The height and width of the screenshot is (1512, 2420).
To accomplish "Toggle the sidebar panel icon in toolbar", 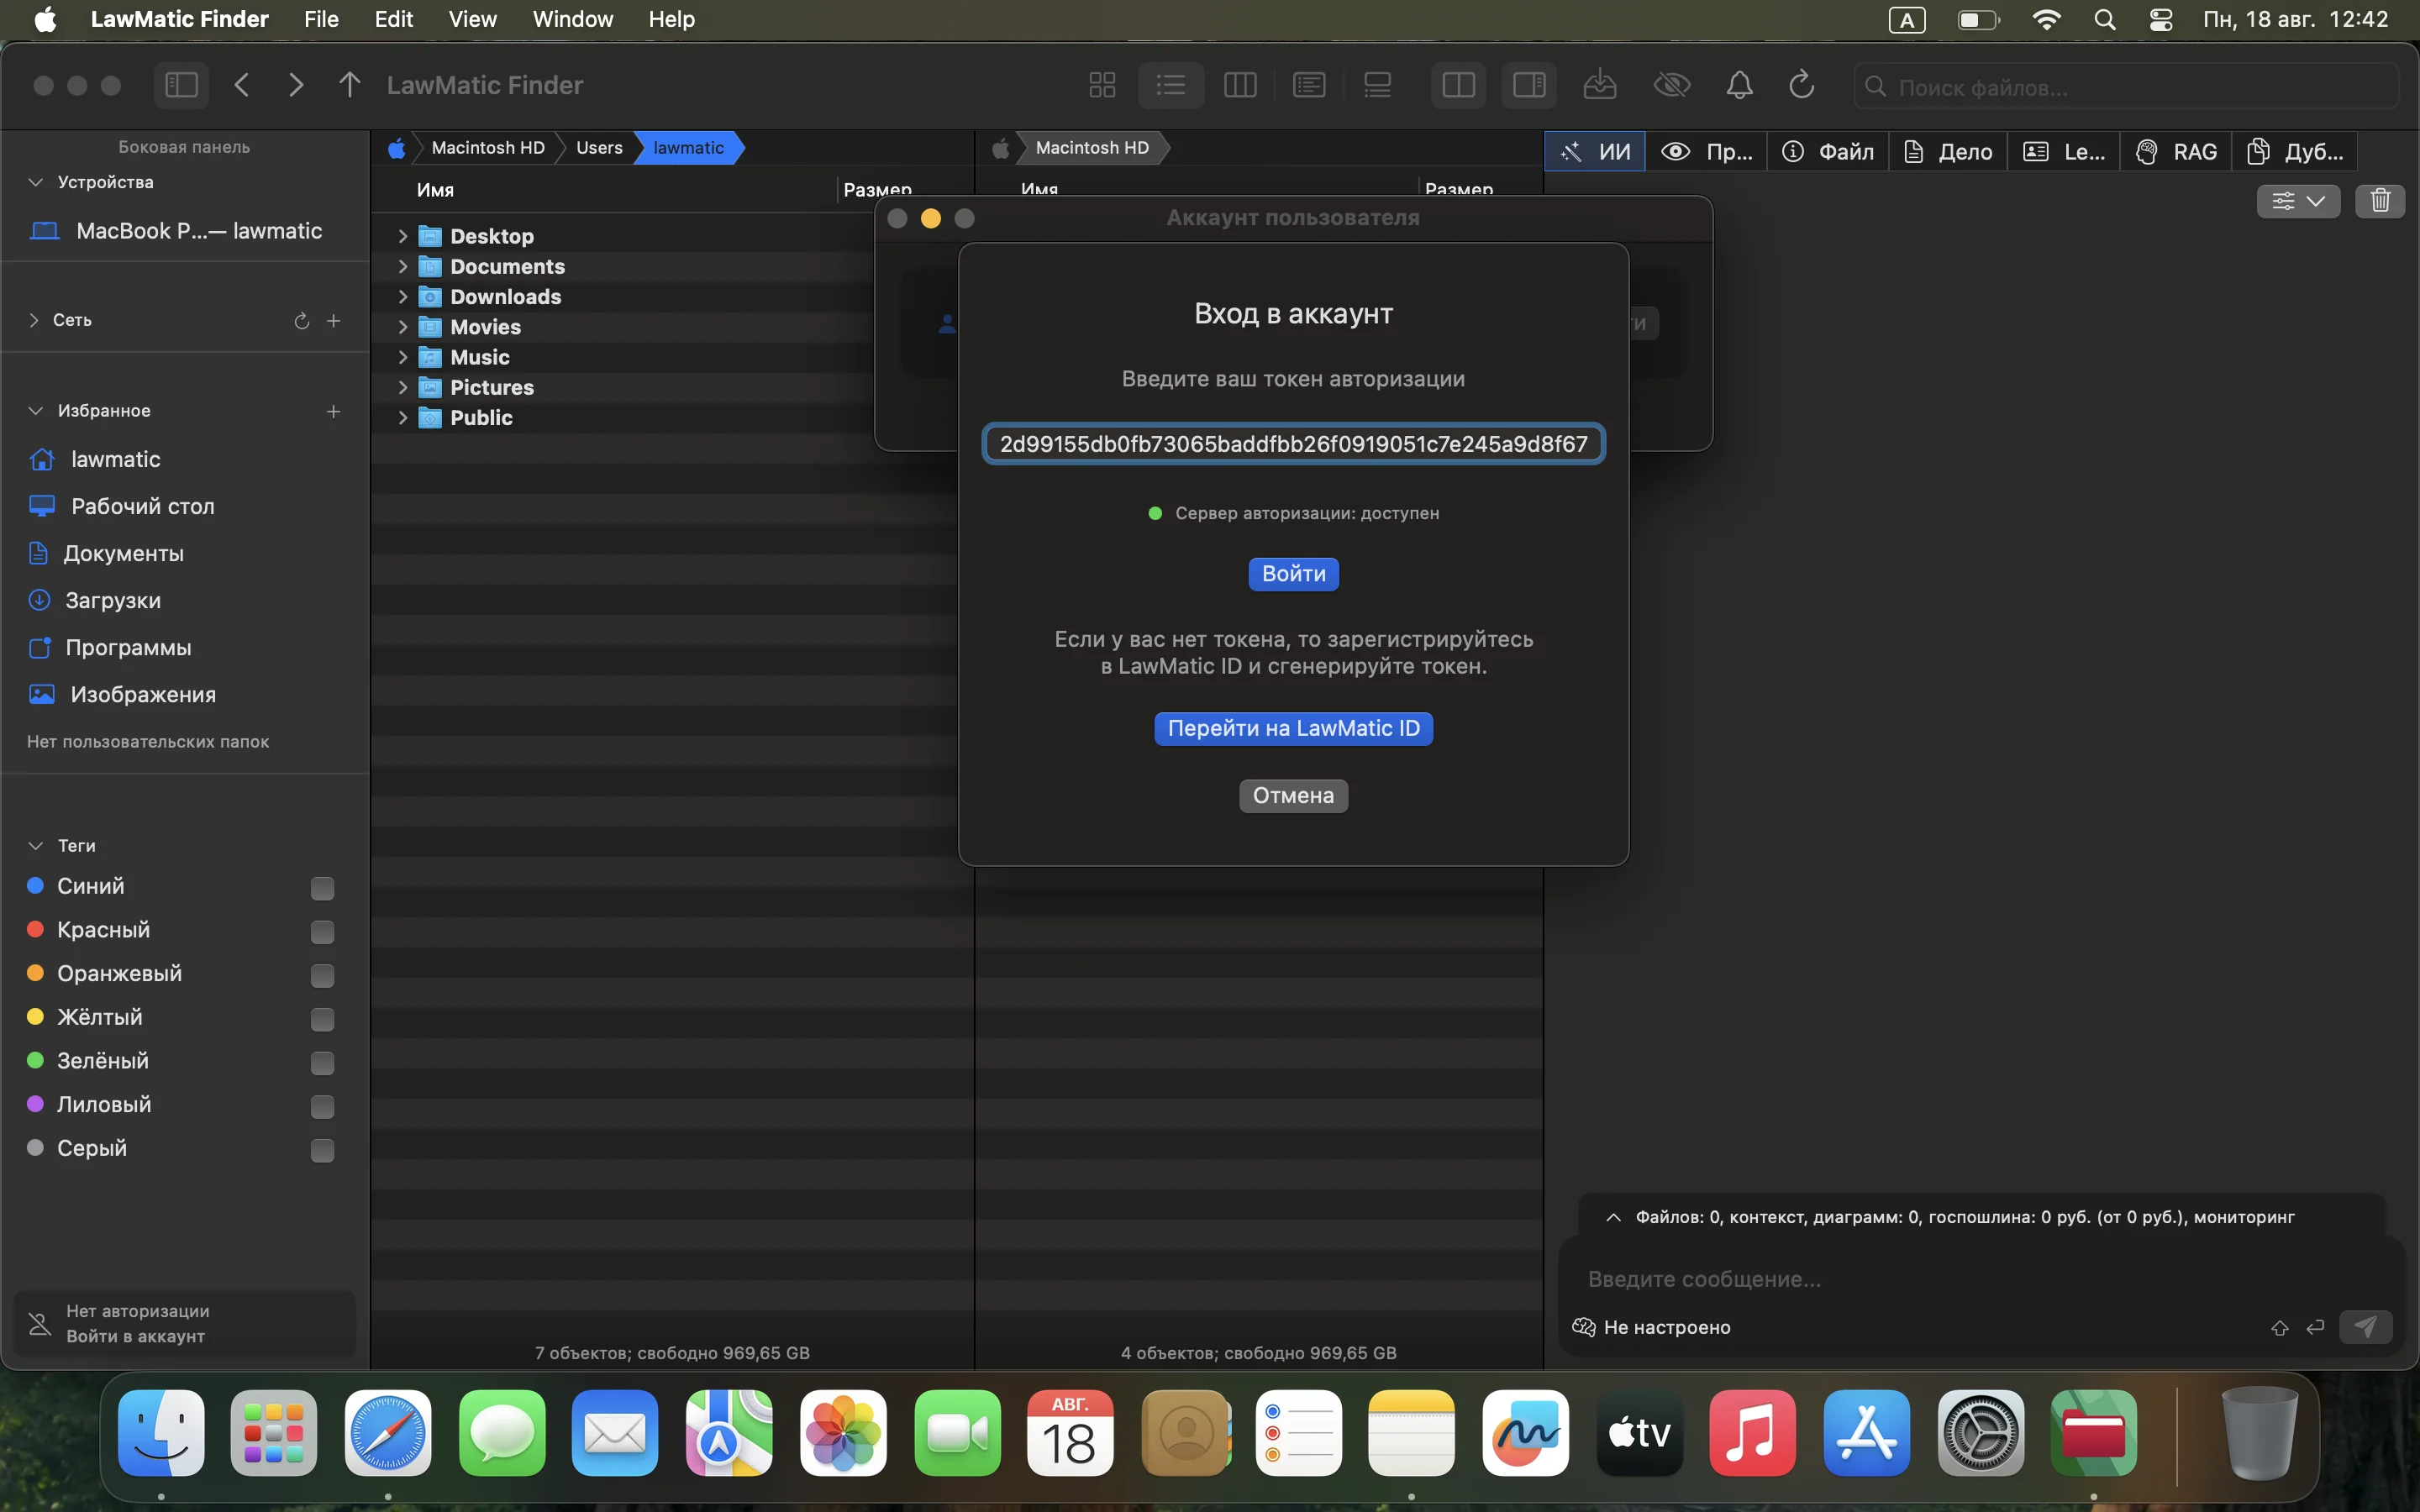I will pos(181,85).
